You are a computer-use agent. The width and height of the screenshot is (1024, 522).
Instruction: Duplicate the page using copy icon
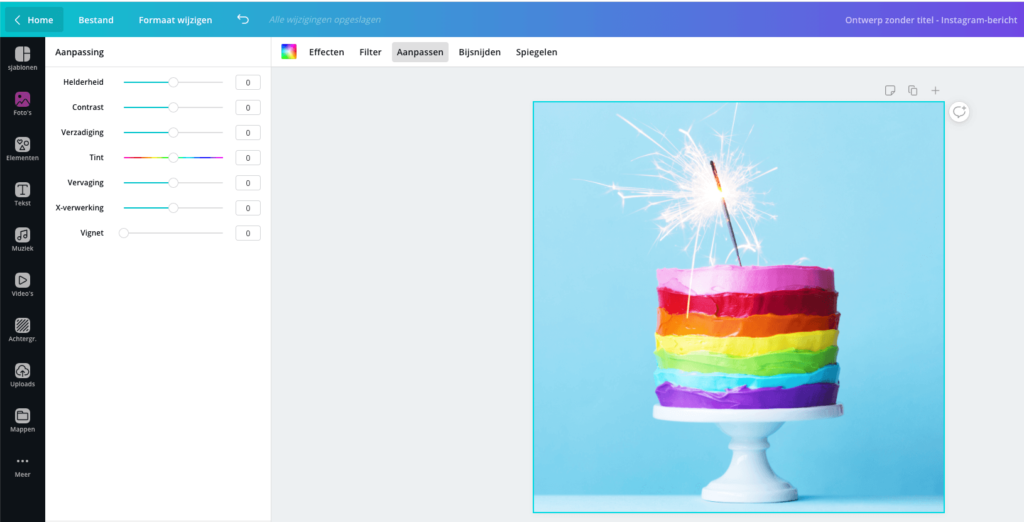click(x=912, y=91)
